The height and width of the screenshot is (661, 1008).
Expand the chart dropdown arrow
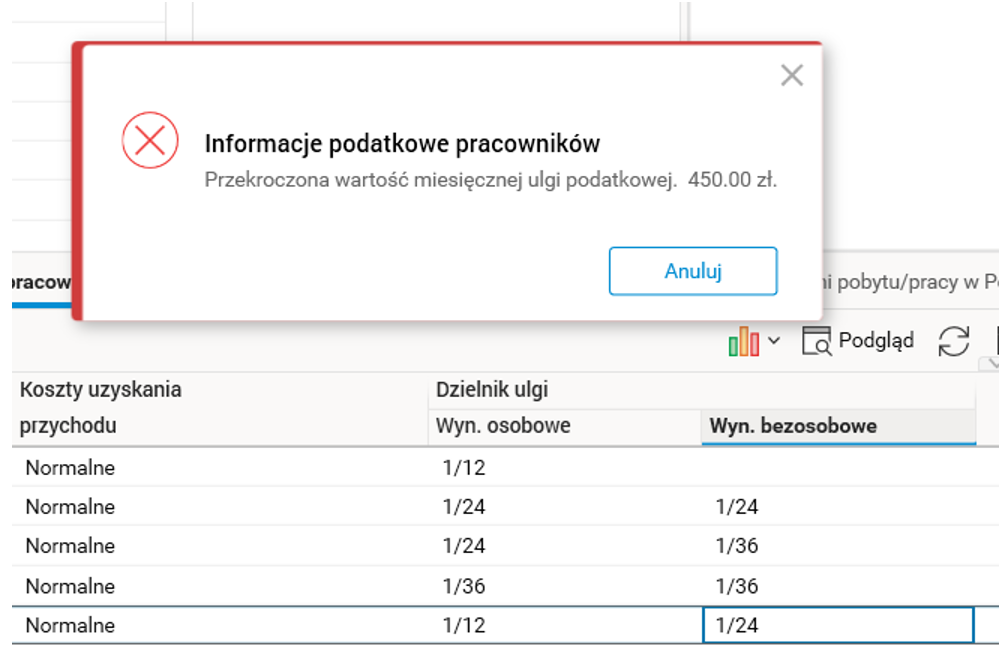[x=774, y=342]
